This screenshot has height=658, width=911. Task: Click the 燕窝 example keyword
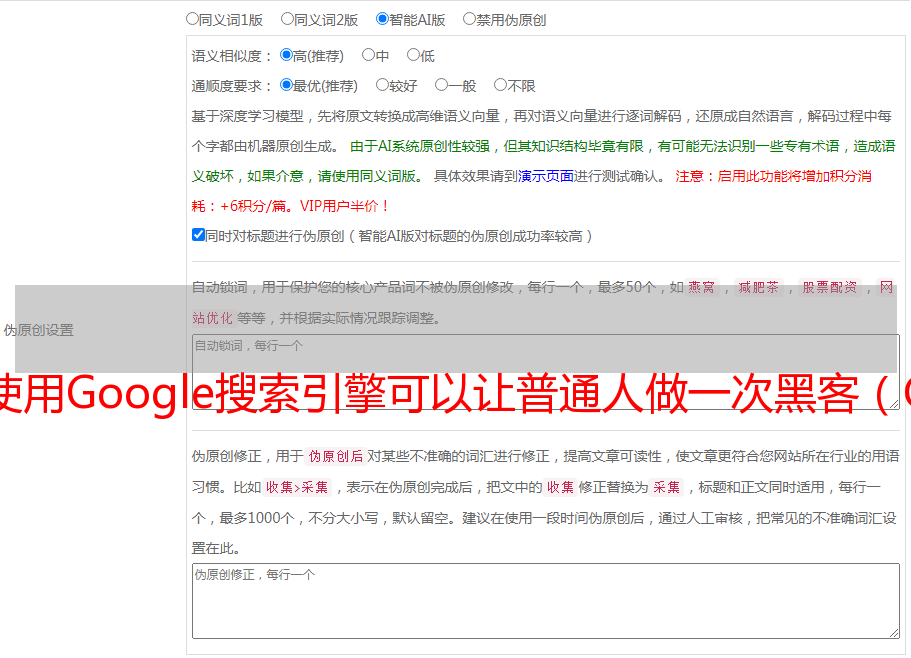click(x=702, y=287)
